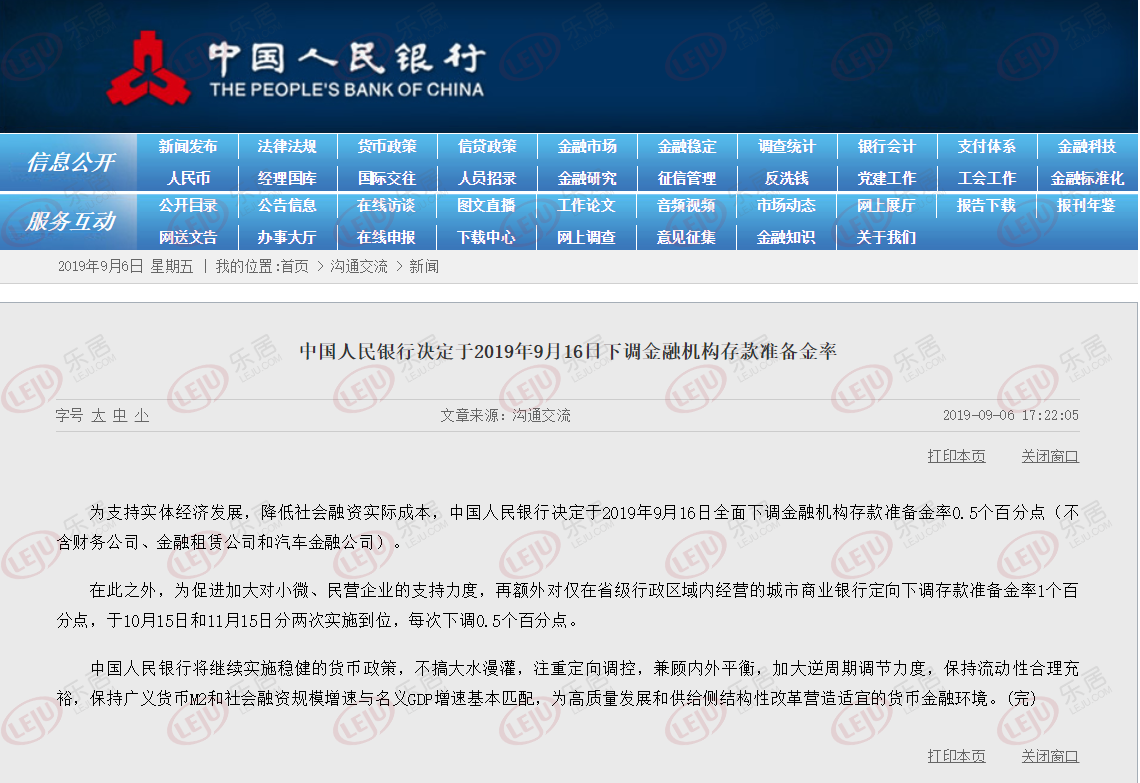Set font size to 小

[142, 416]
